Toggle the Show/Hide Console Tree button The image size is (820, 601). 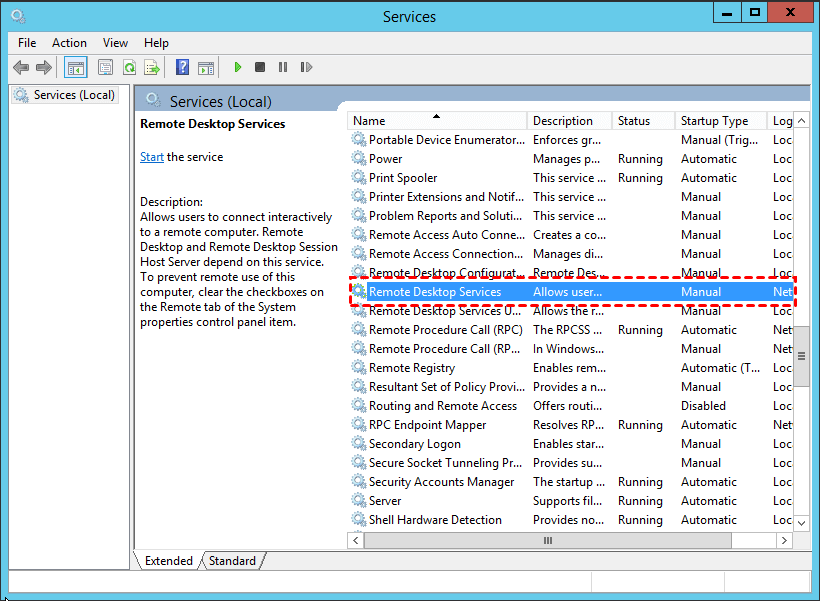75,68
